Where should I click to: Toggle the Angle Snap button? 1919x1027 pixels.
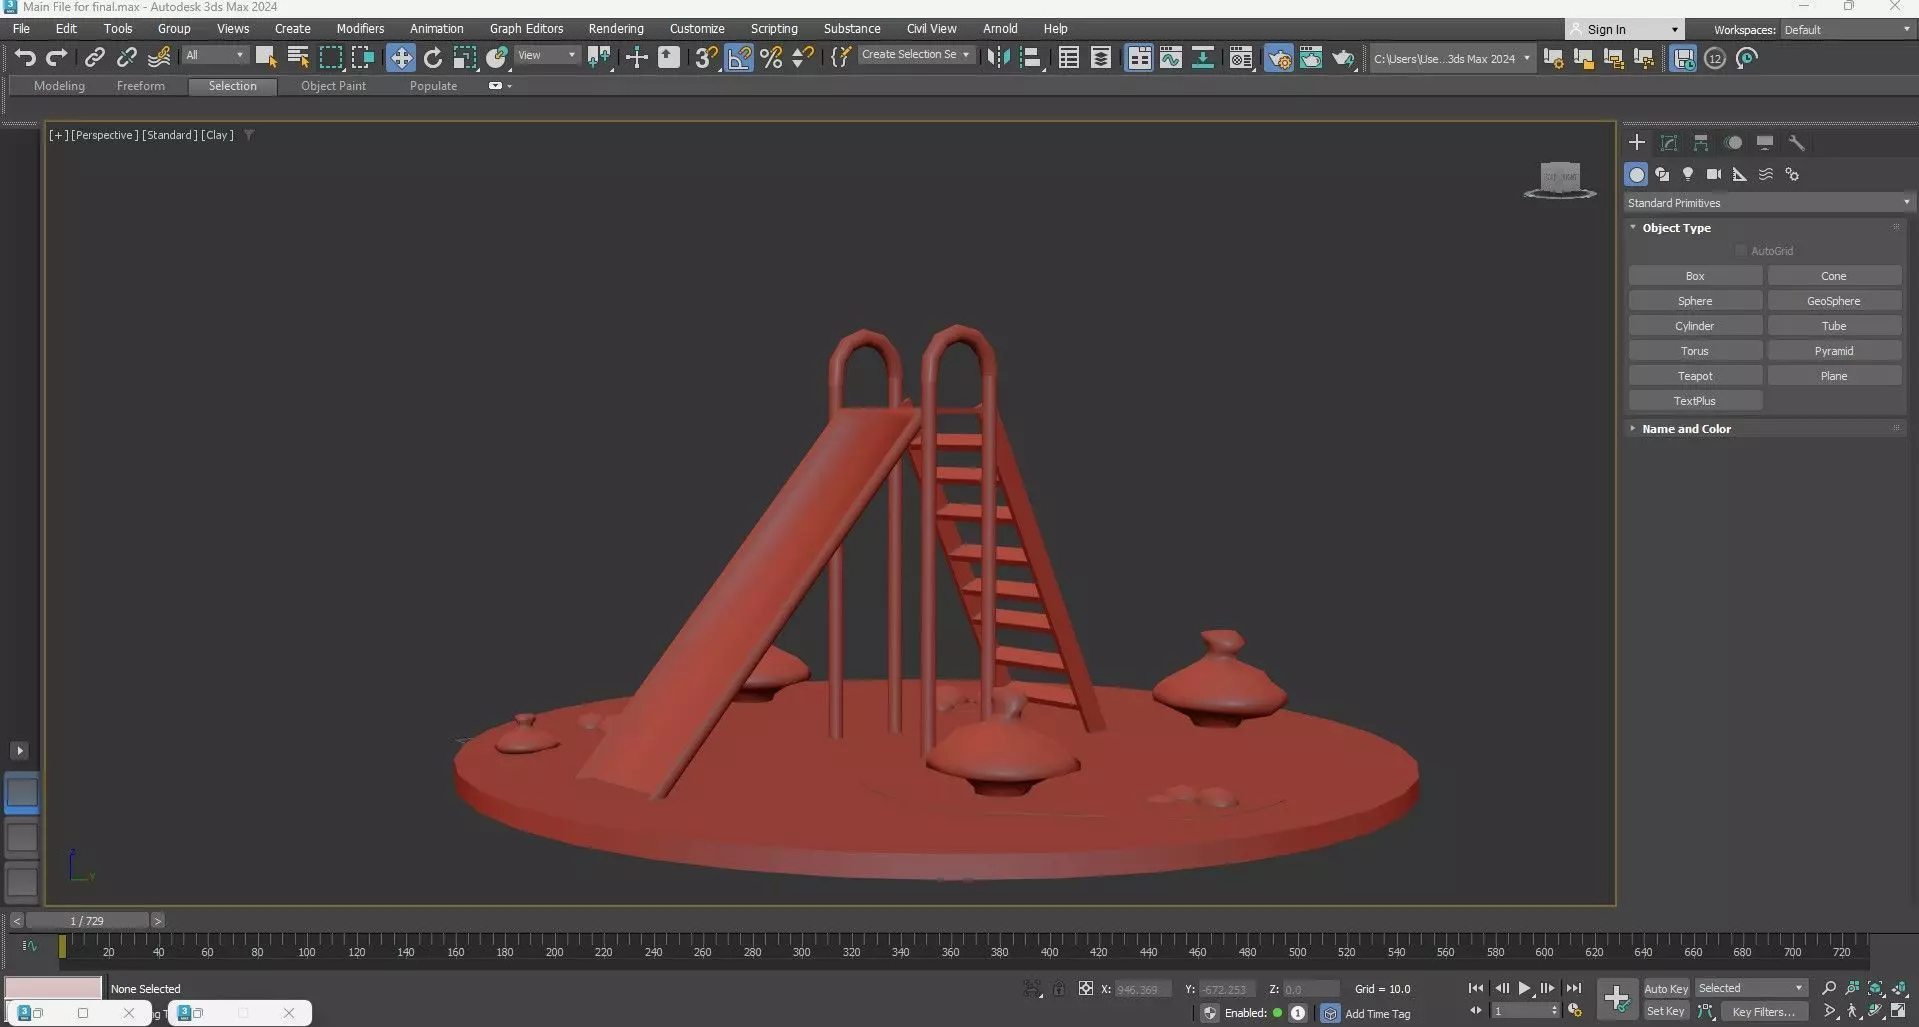point(739,58)
